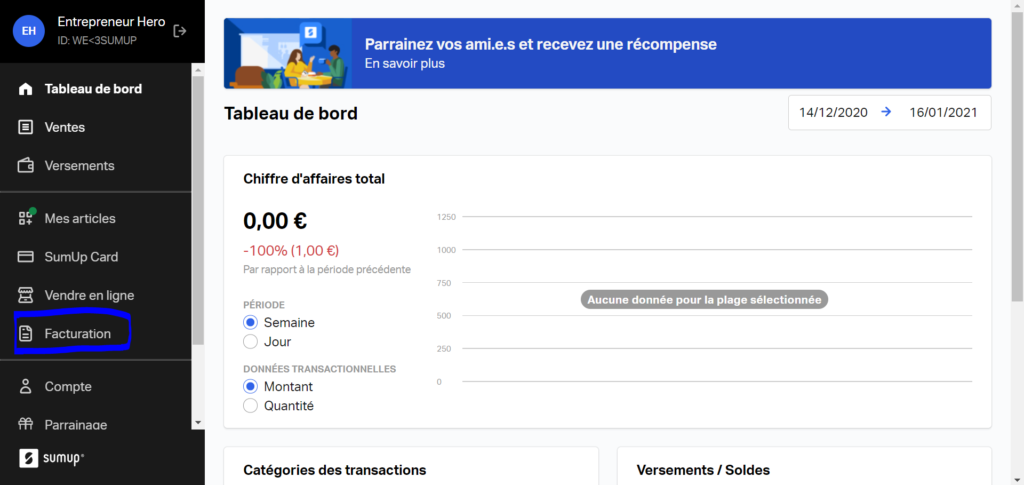Click the sidebar scrollbar down arrow

click(197, 424)
